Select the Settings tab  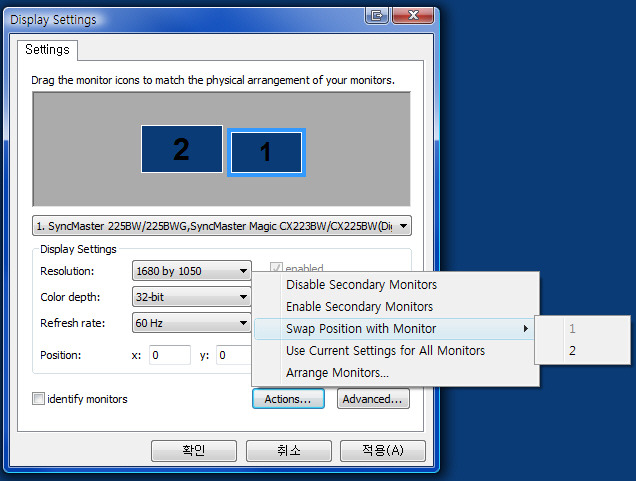(x=47, y=50)
